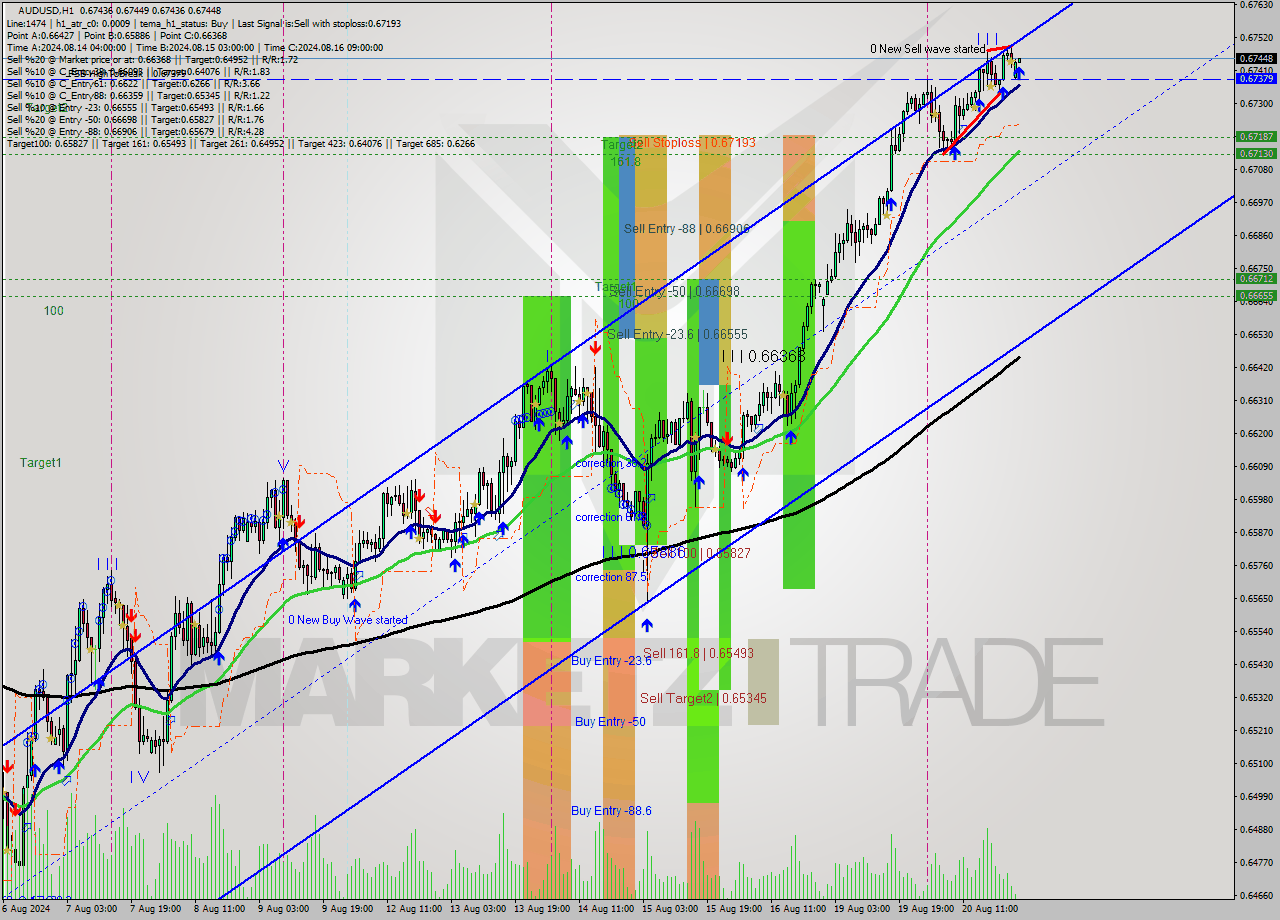Image resolution: width=1280 pixels, height=920 pixels.
Task: Click the '15 Aug 19:00' time label
Action: (x=735, y=910)
